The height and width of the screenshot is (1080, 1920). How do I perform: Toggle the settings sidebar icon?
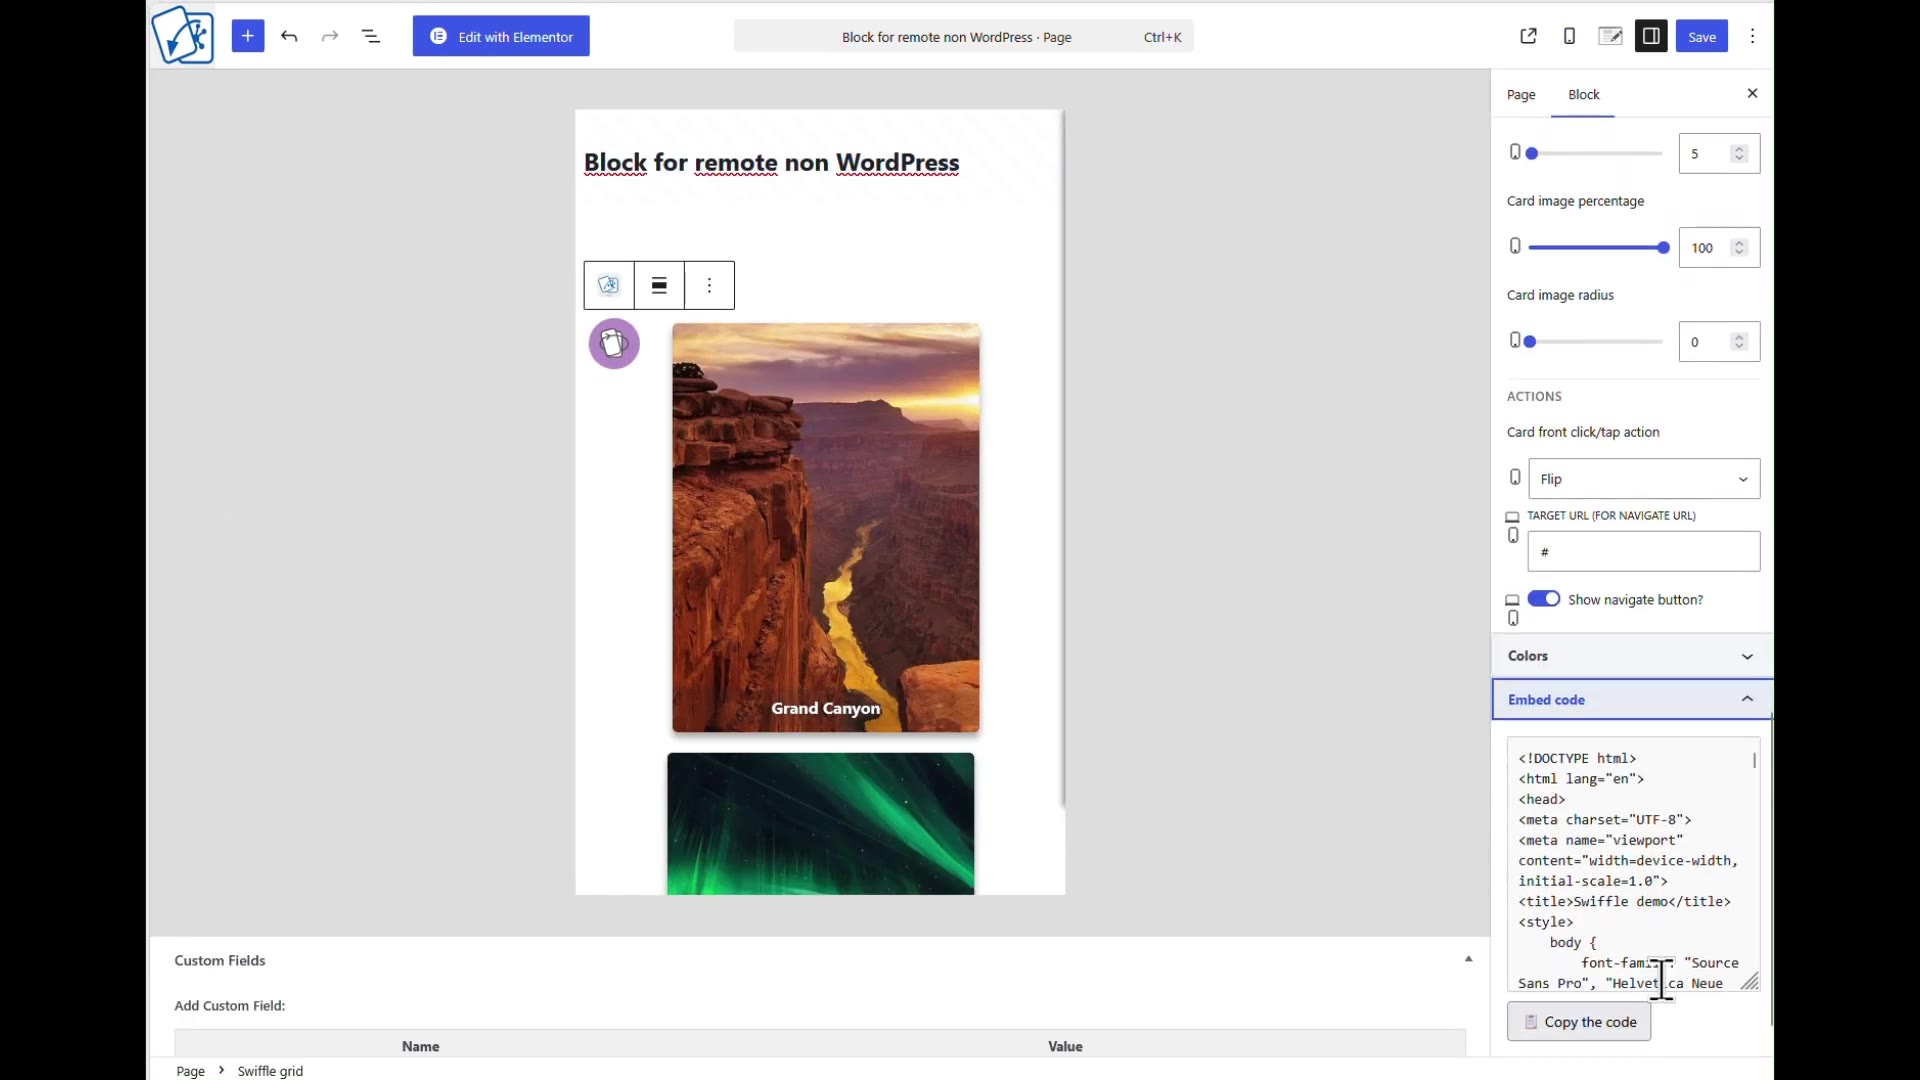(1651, 36)
